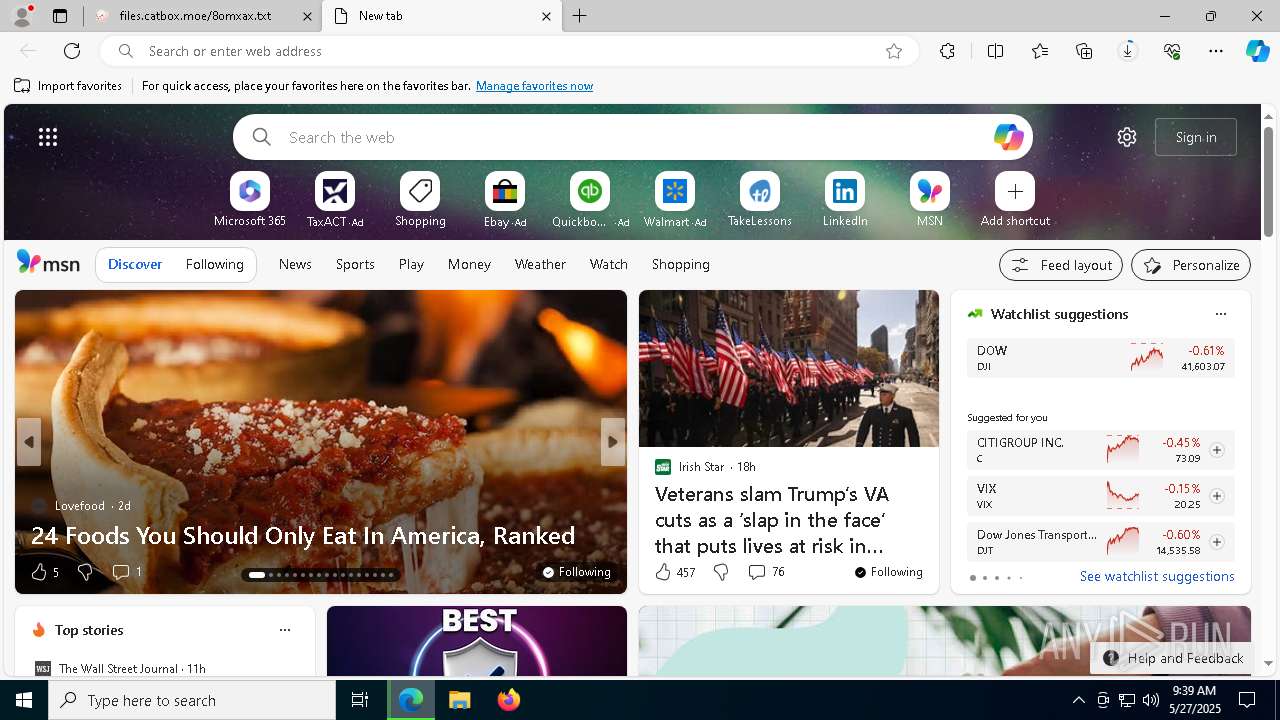The width and height of the screenshot is (1280, 720).
Task: Open the Settings and more menu
Action: (x=1216, y=51)
